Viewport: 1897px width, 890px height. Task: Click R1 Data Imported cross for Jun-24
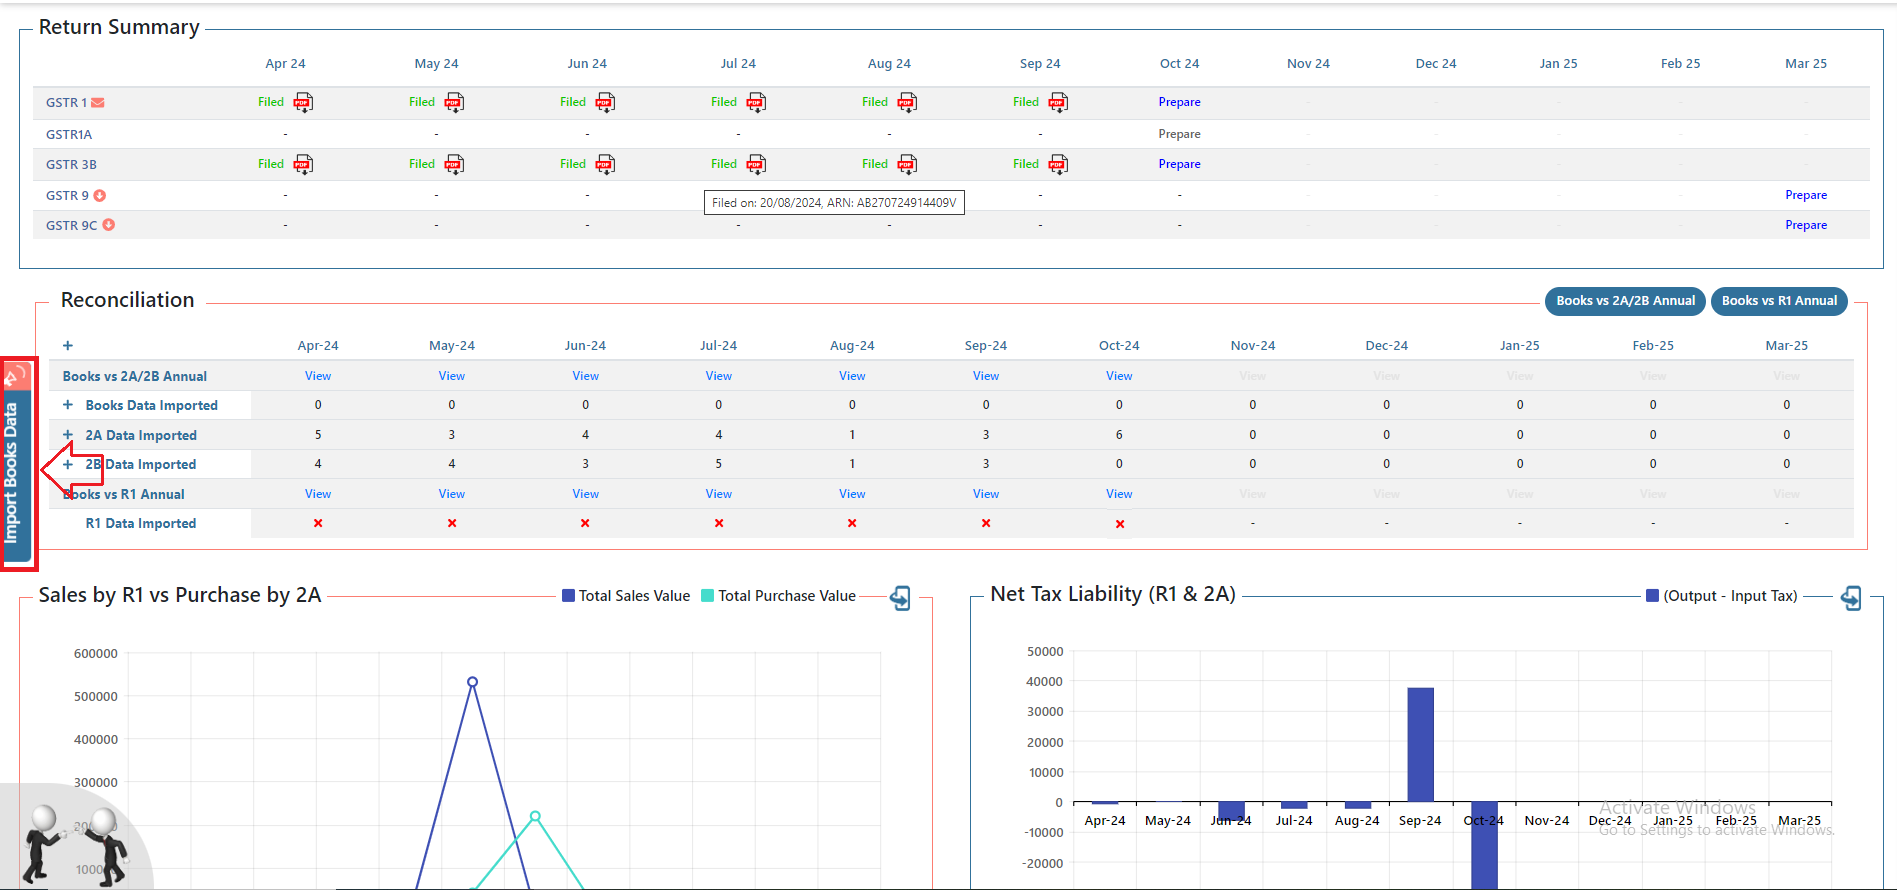click(585, 523)
